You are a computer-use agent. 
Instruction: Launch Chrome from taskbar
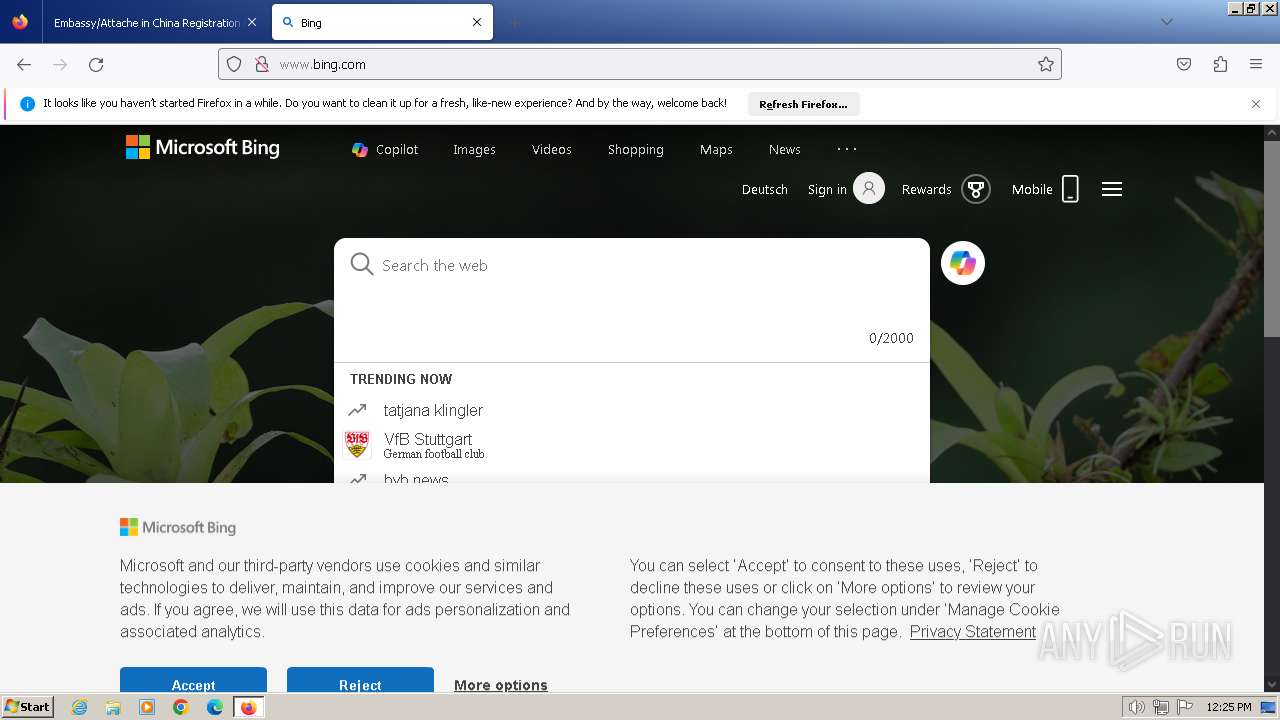[x=181, y=707]
